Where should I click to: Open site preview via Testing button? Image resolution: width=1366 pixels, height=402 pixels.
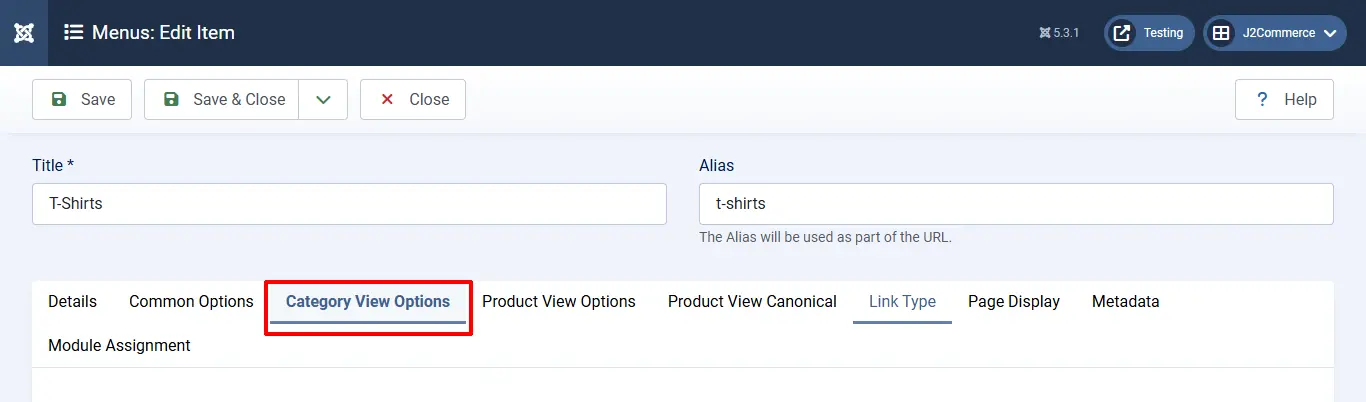[1149, 33]
